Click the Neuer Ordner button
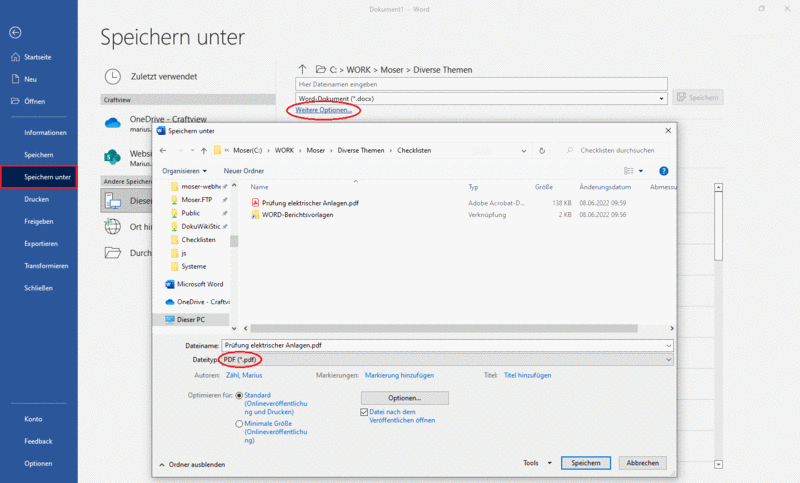The image size is (800, 483). click(244, 171)
